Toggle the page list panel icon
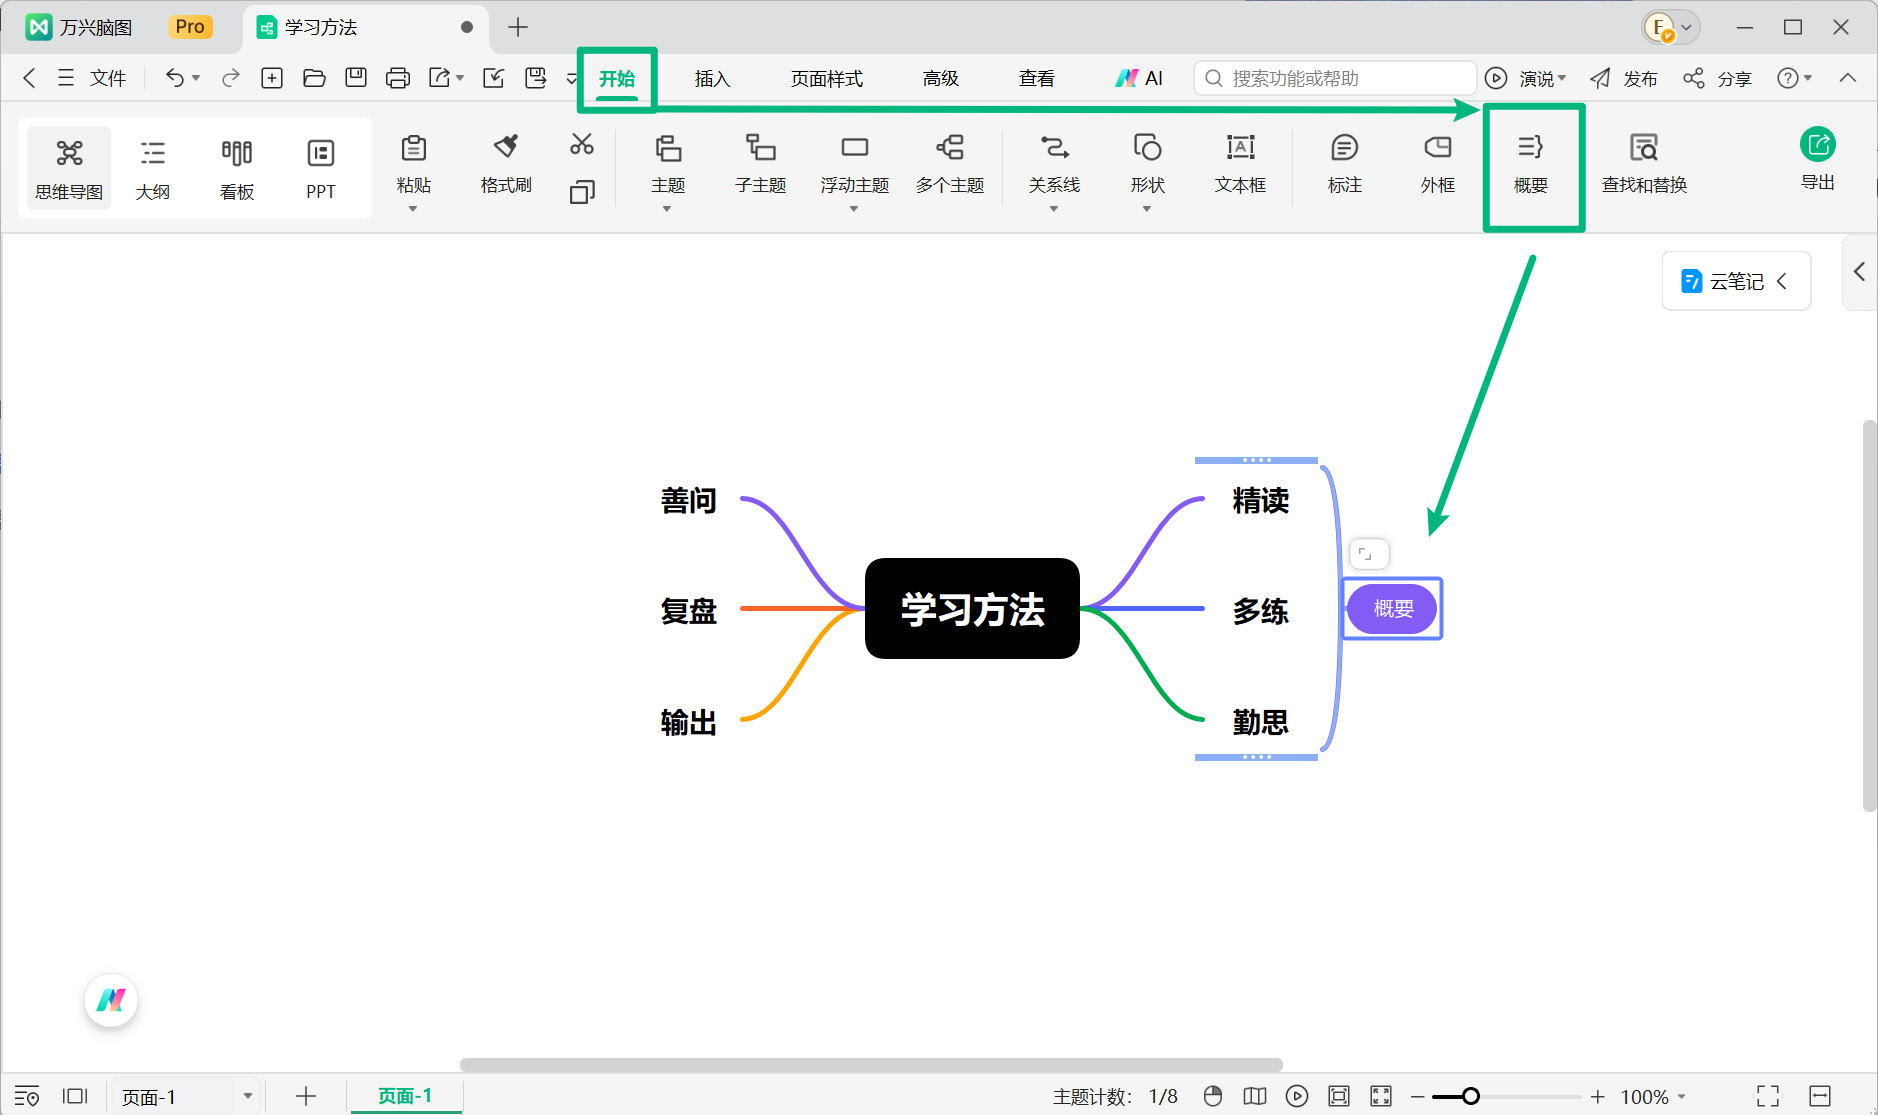 (75, 1096)
